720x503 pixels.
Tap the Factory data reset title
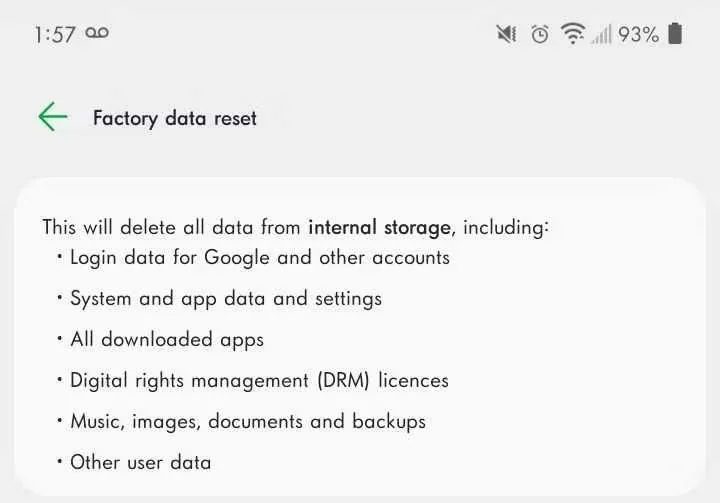click(x=175, y=118)
